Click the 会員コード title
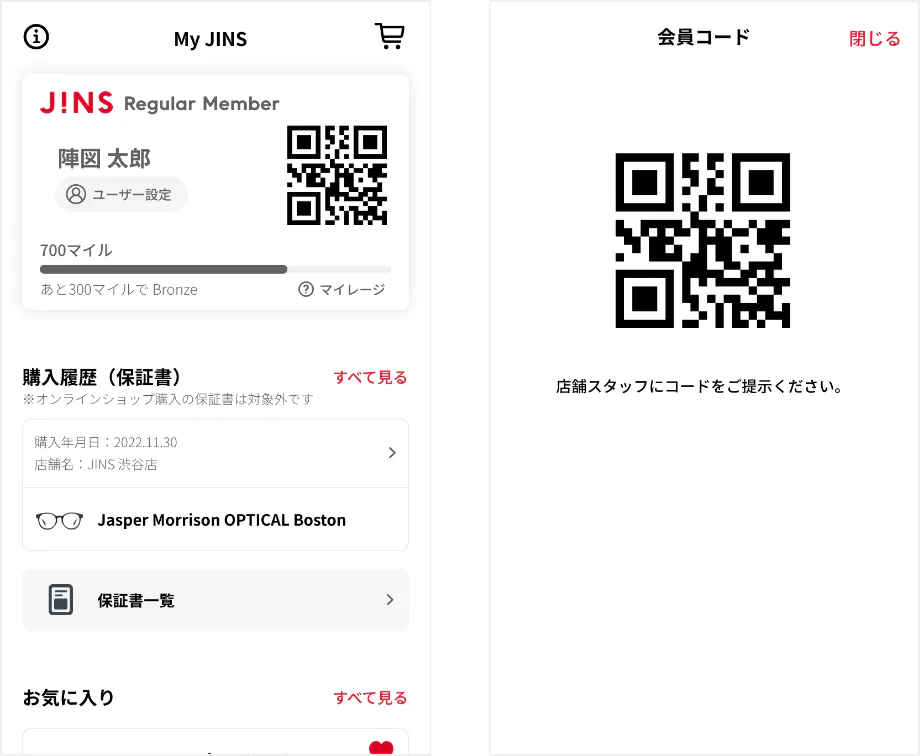This screenshot has height=756, width=920. point(703,37)
